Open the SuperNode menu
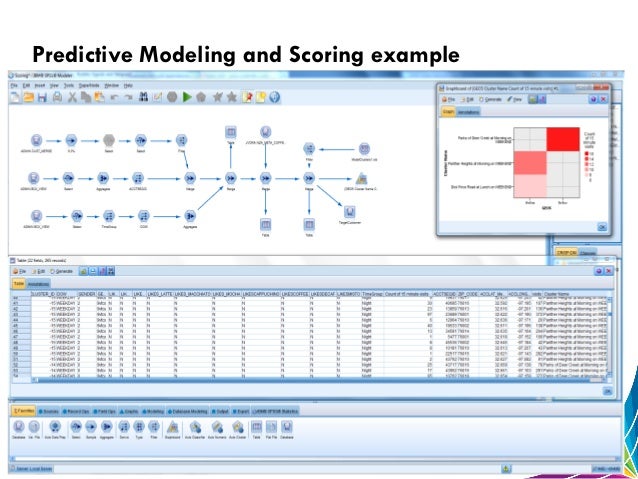Viewport: 638px width, 479px height. [89, 85]
